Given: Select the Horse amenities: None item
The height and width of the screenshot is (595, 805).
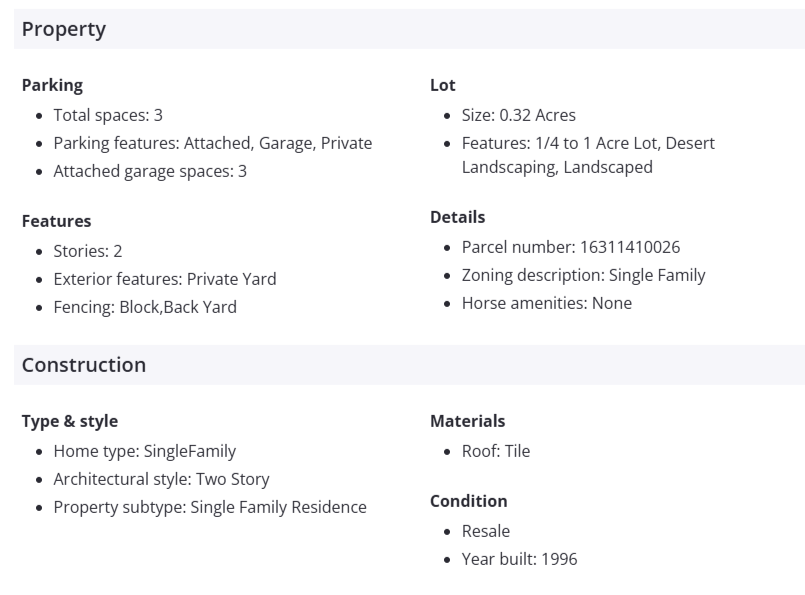Looking at the screenshot, I should pos(546,303).
